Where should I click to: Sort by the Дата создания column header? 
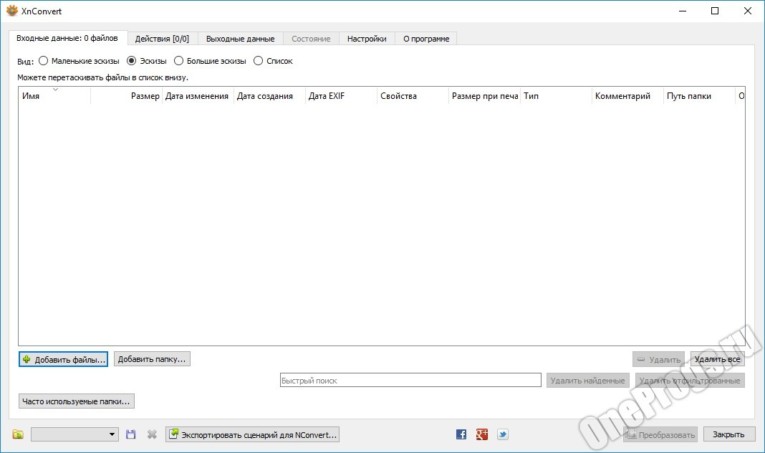click(x=269, y=96)
